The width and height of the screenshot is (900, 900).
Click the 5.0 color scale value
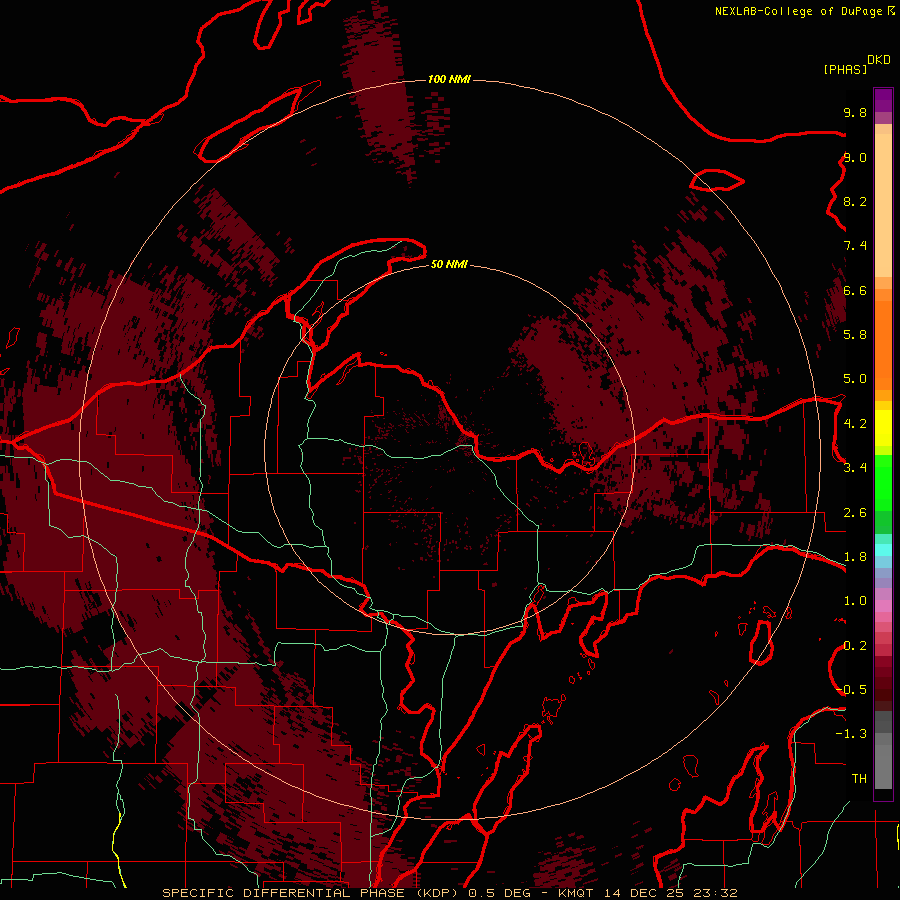point(855,379)
